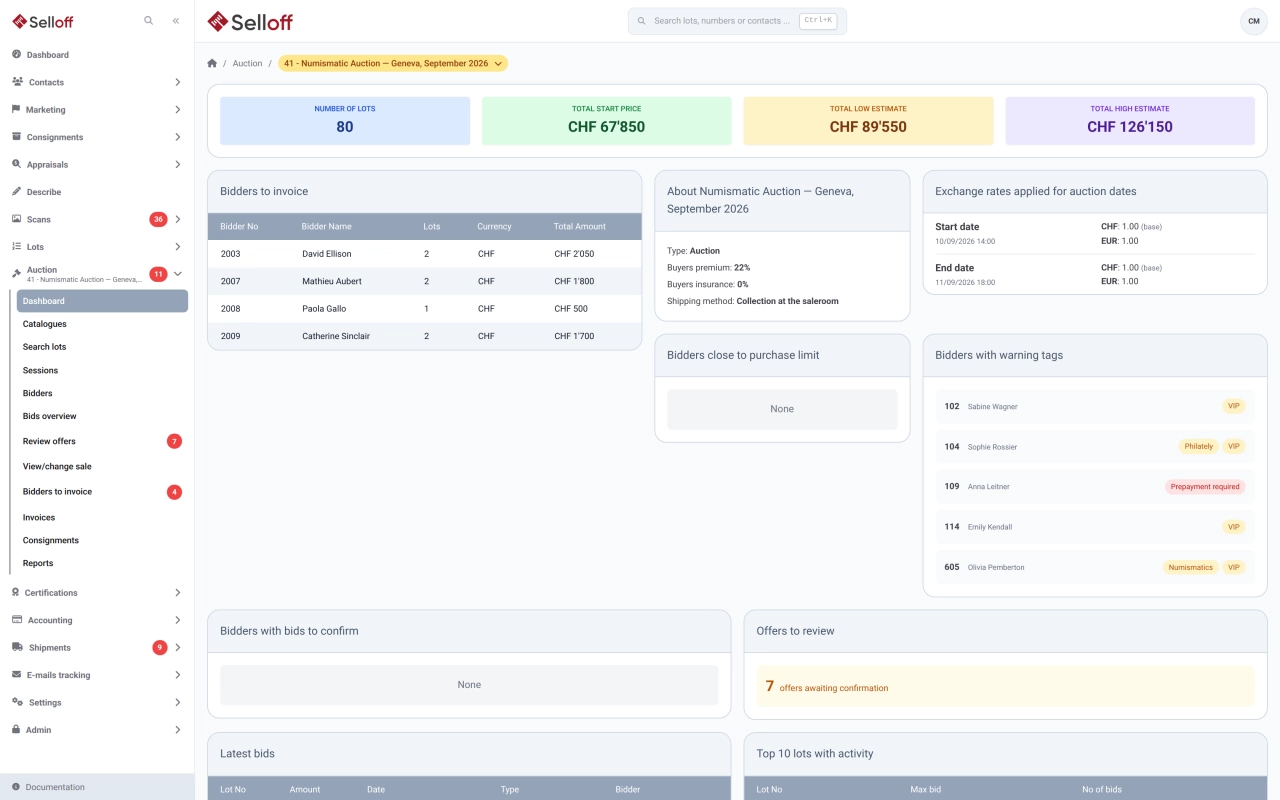Click the Accounting card icon

(17, 620)
